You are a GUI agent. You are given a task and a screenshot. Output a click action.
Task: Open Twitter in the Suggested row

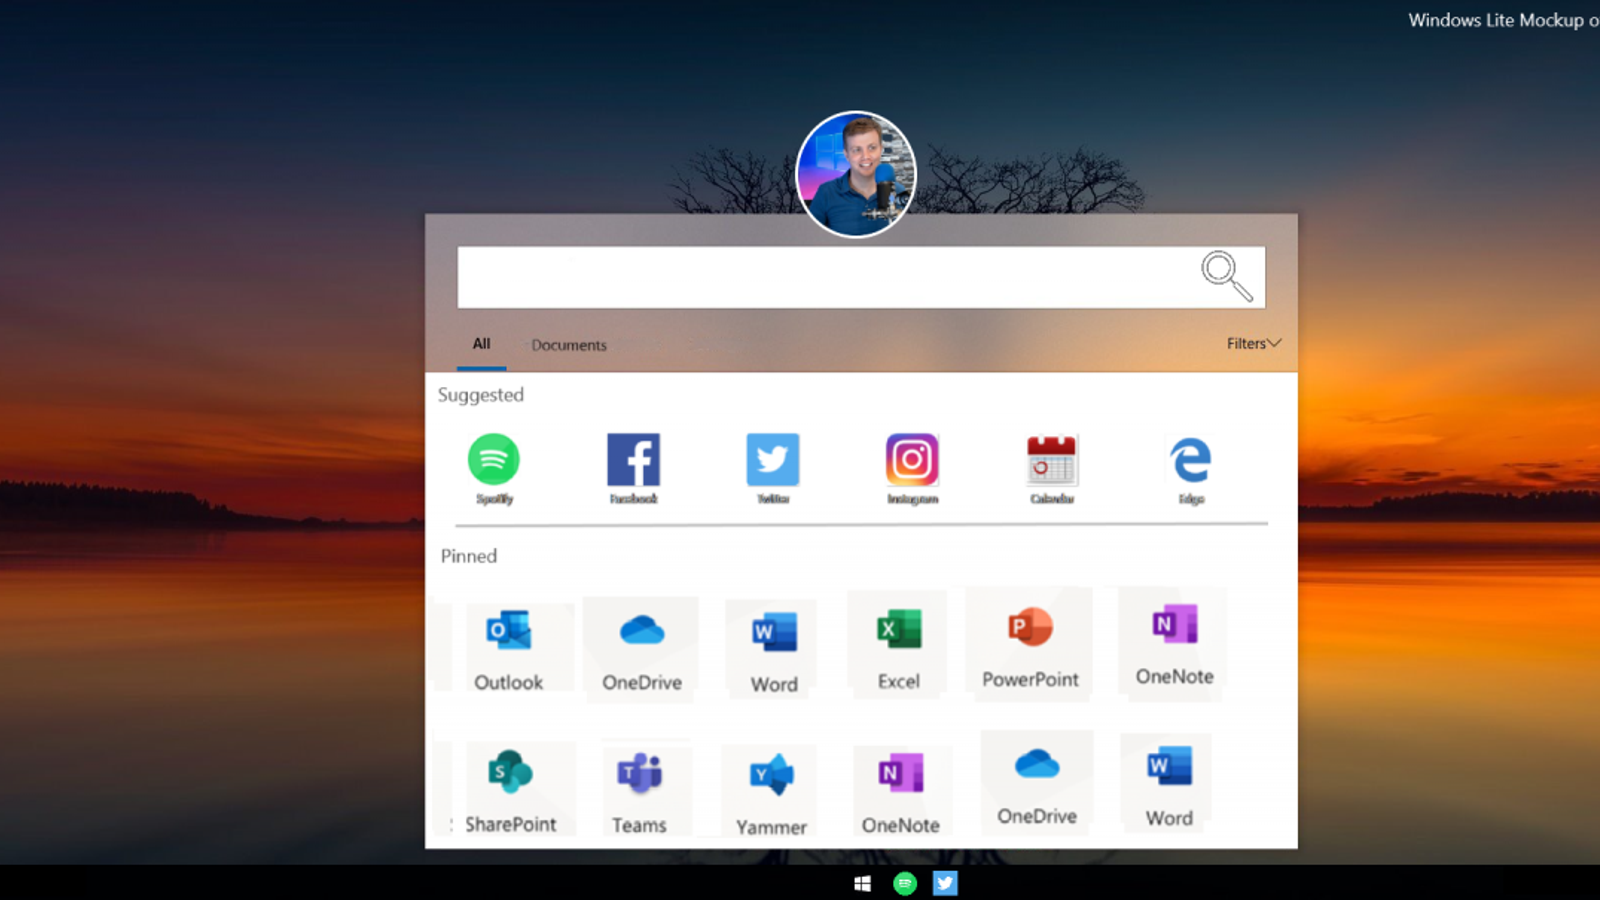(773, 468)
